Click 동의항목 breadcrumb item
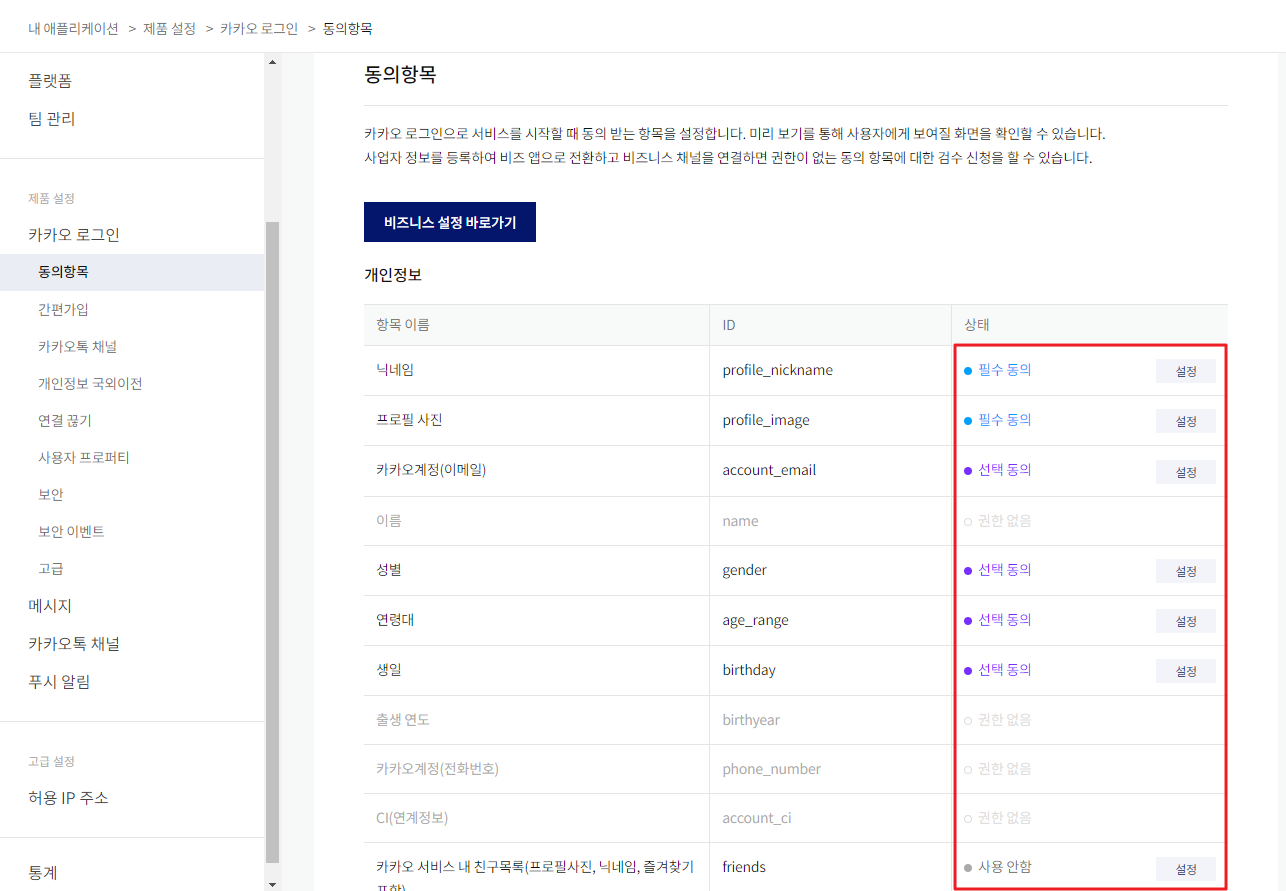 tap(347, 28)
